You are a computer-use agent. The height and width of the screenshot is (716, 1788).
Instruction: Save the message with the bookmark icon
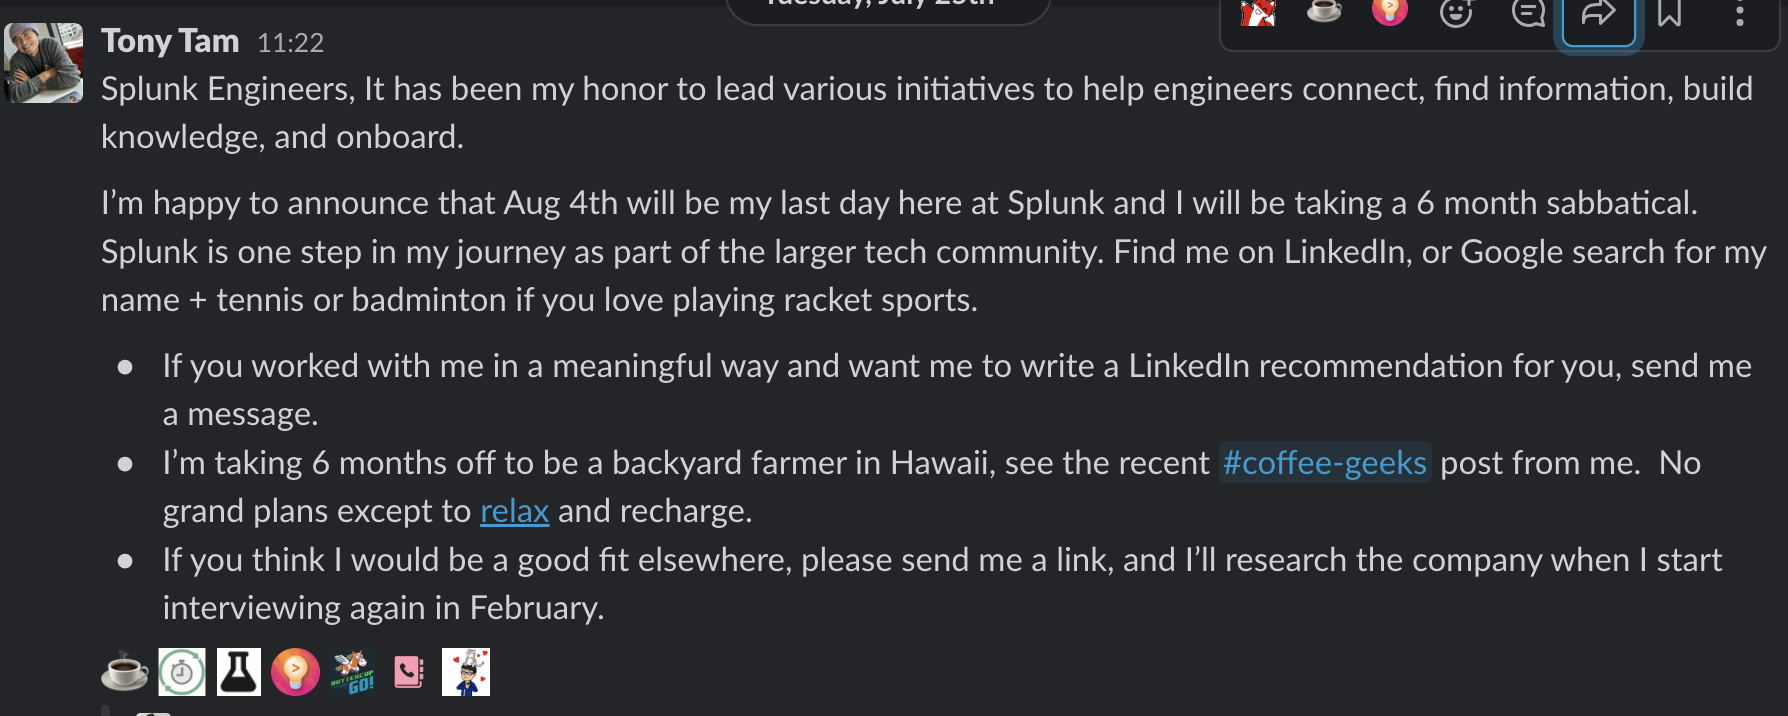(1669, 14)
